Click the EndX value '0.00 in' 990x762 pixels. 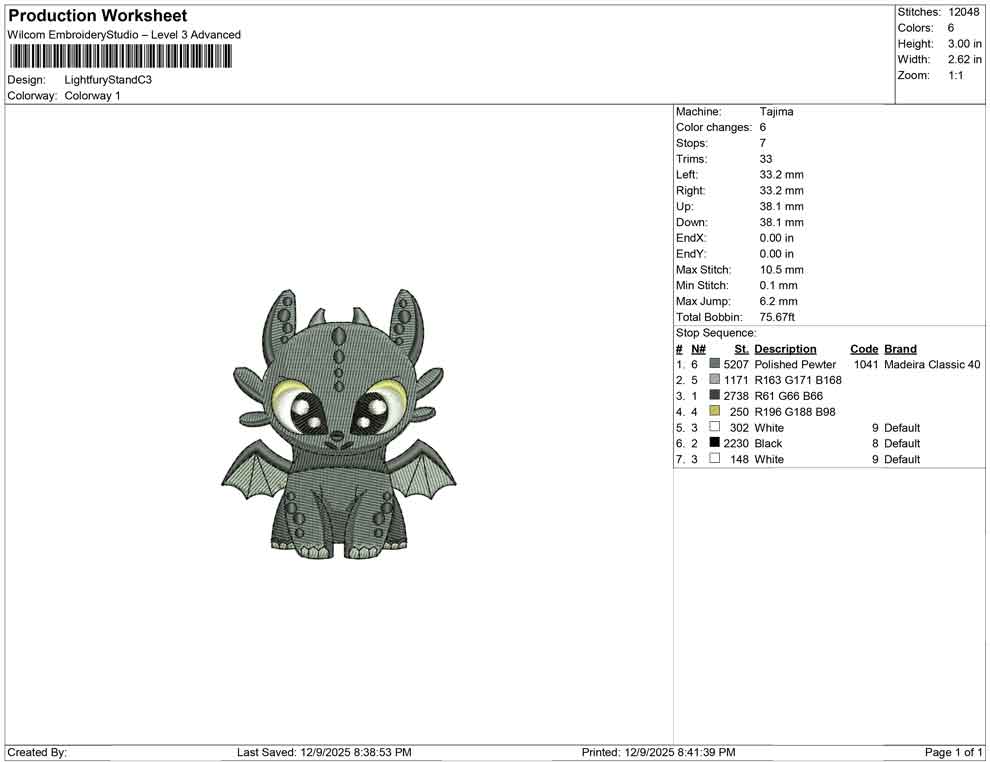point(777,238)
